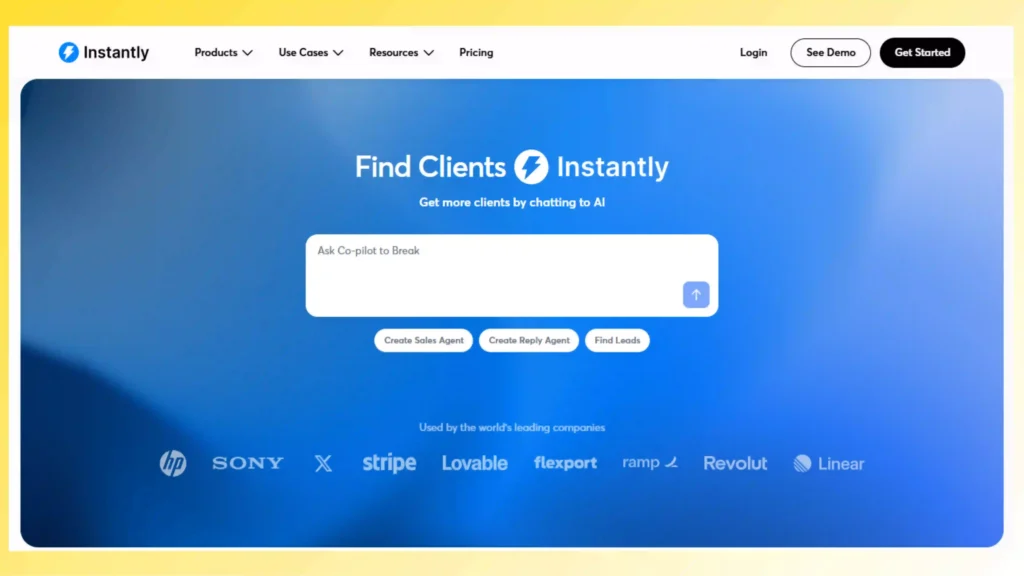Select the Create Sales Agent chip
This screenshot has height=576, width=1024.
point(423,340)
